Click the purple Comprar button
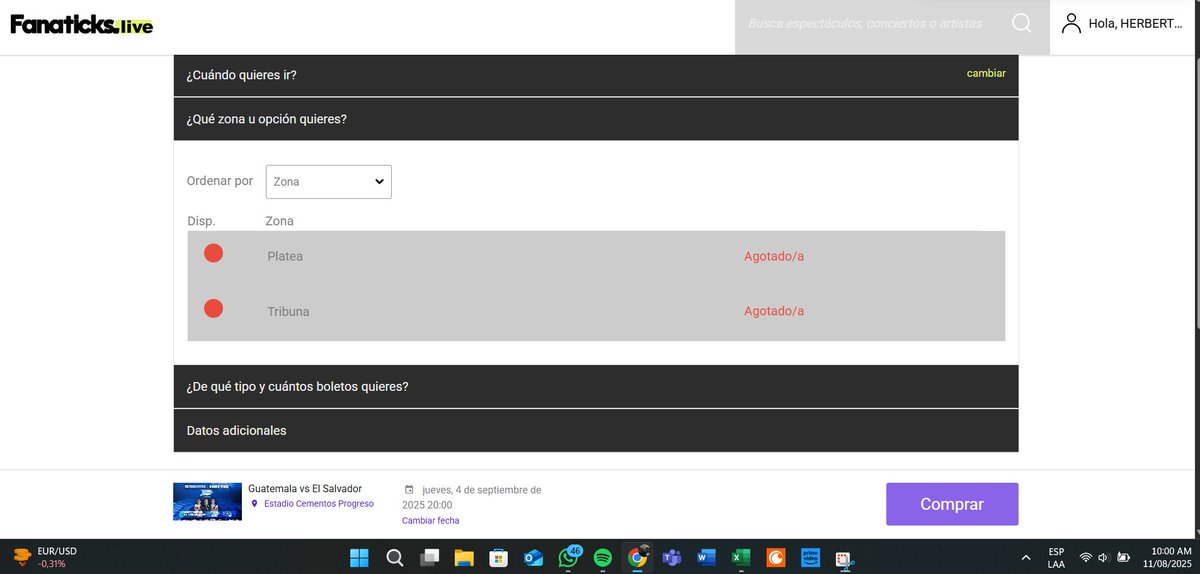The height and width of the screenshot is (574, 1200). point(952,504)
